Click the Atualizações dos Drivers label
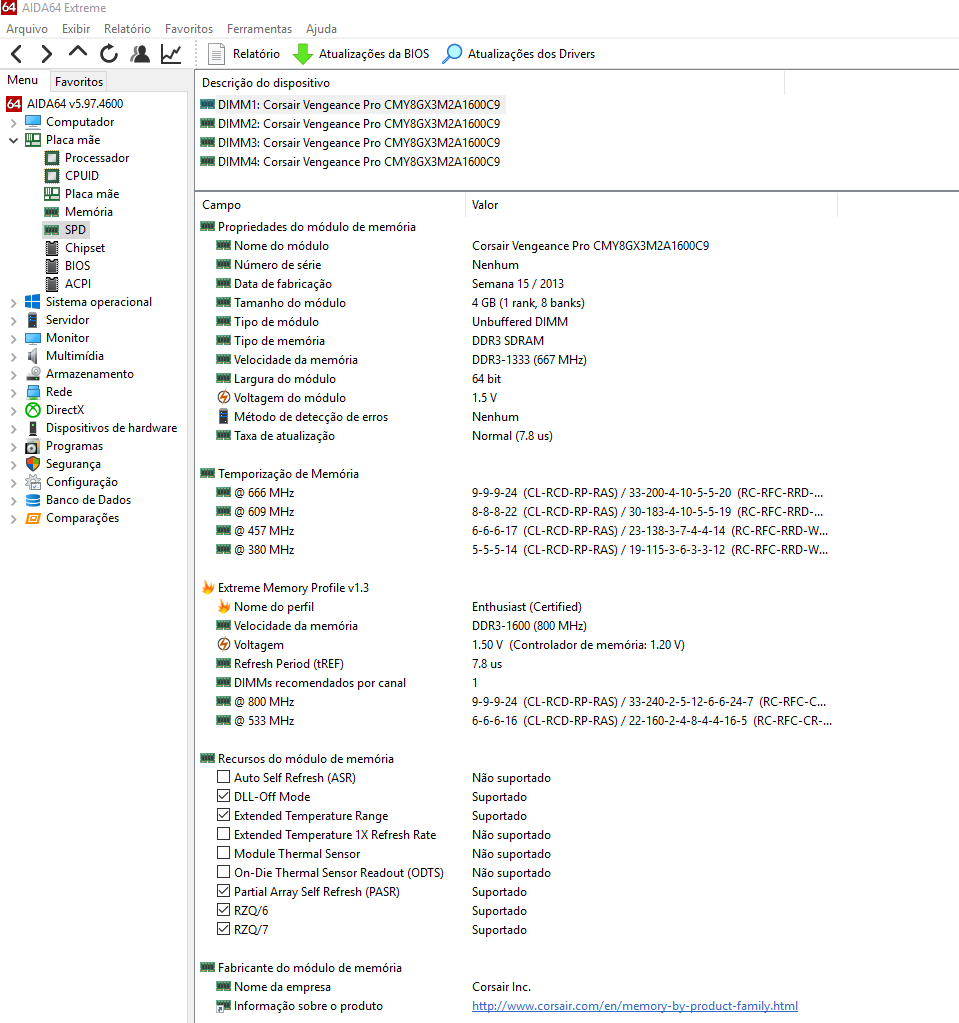The width and height of the screenshot is (959, 1023). pyautogui.click(x=531, y=53)
